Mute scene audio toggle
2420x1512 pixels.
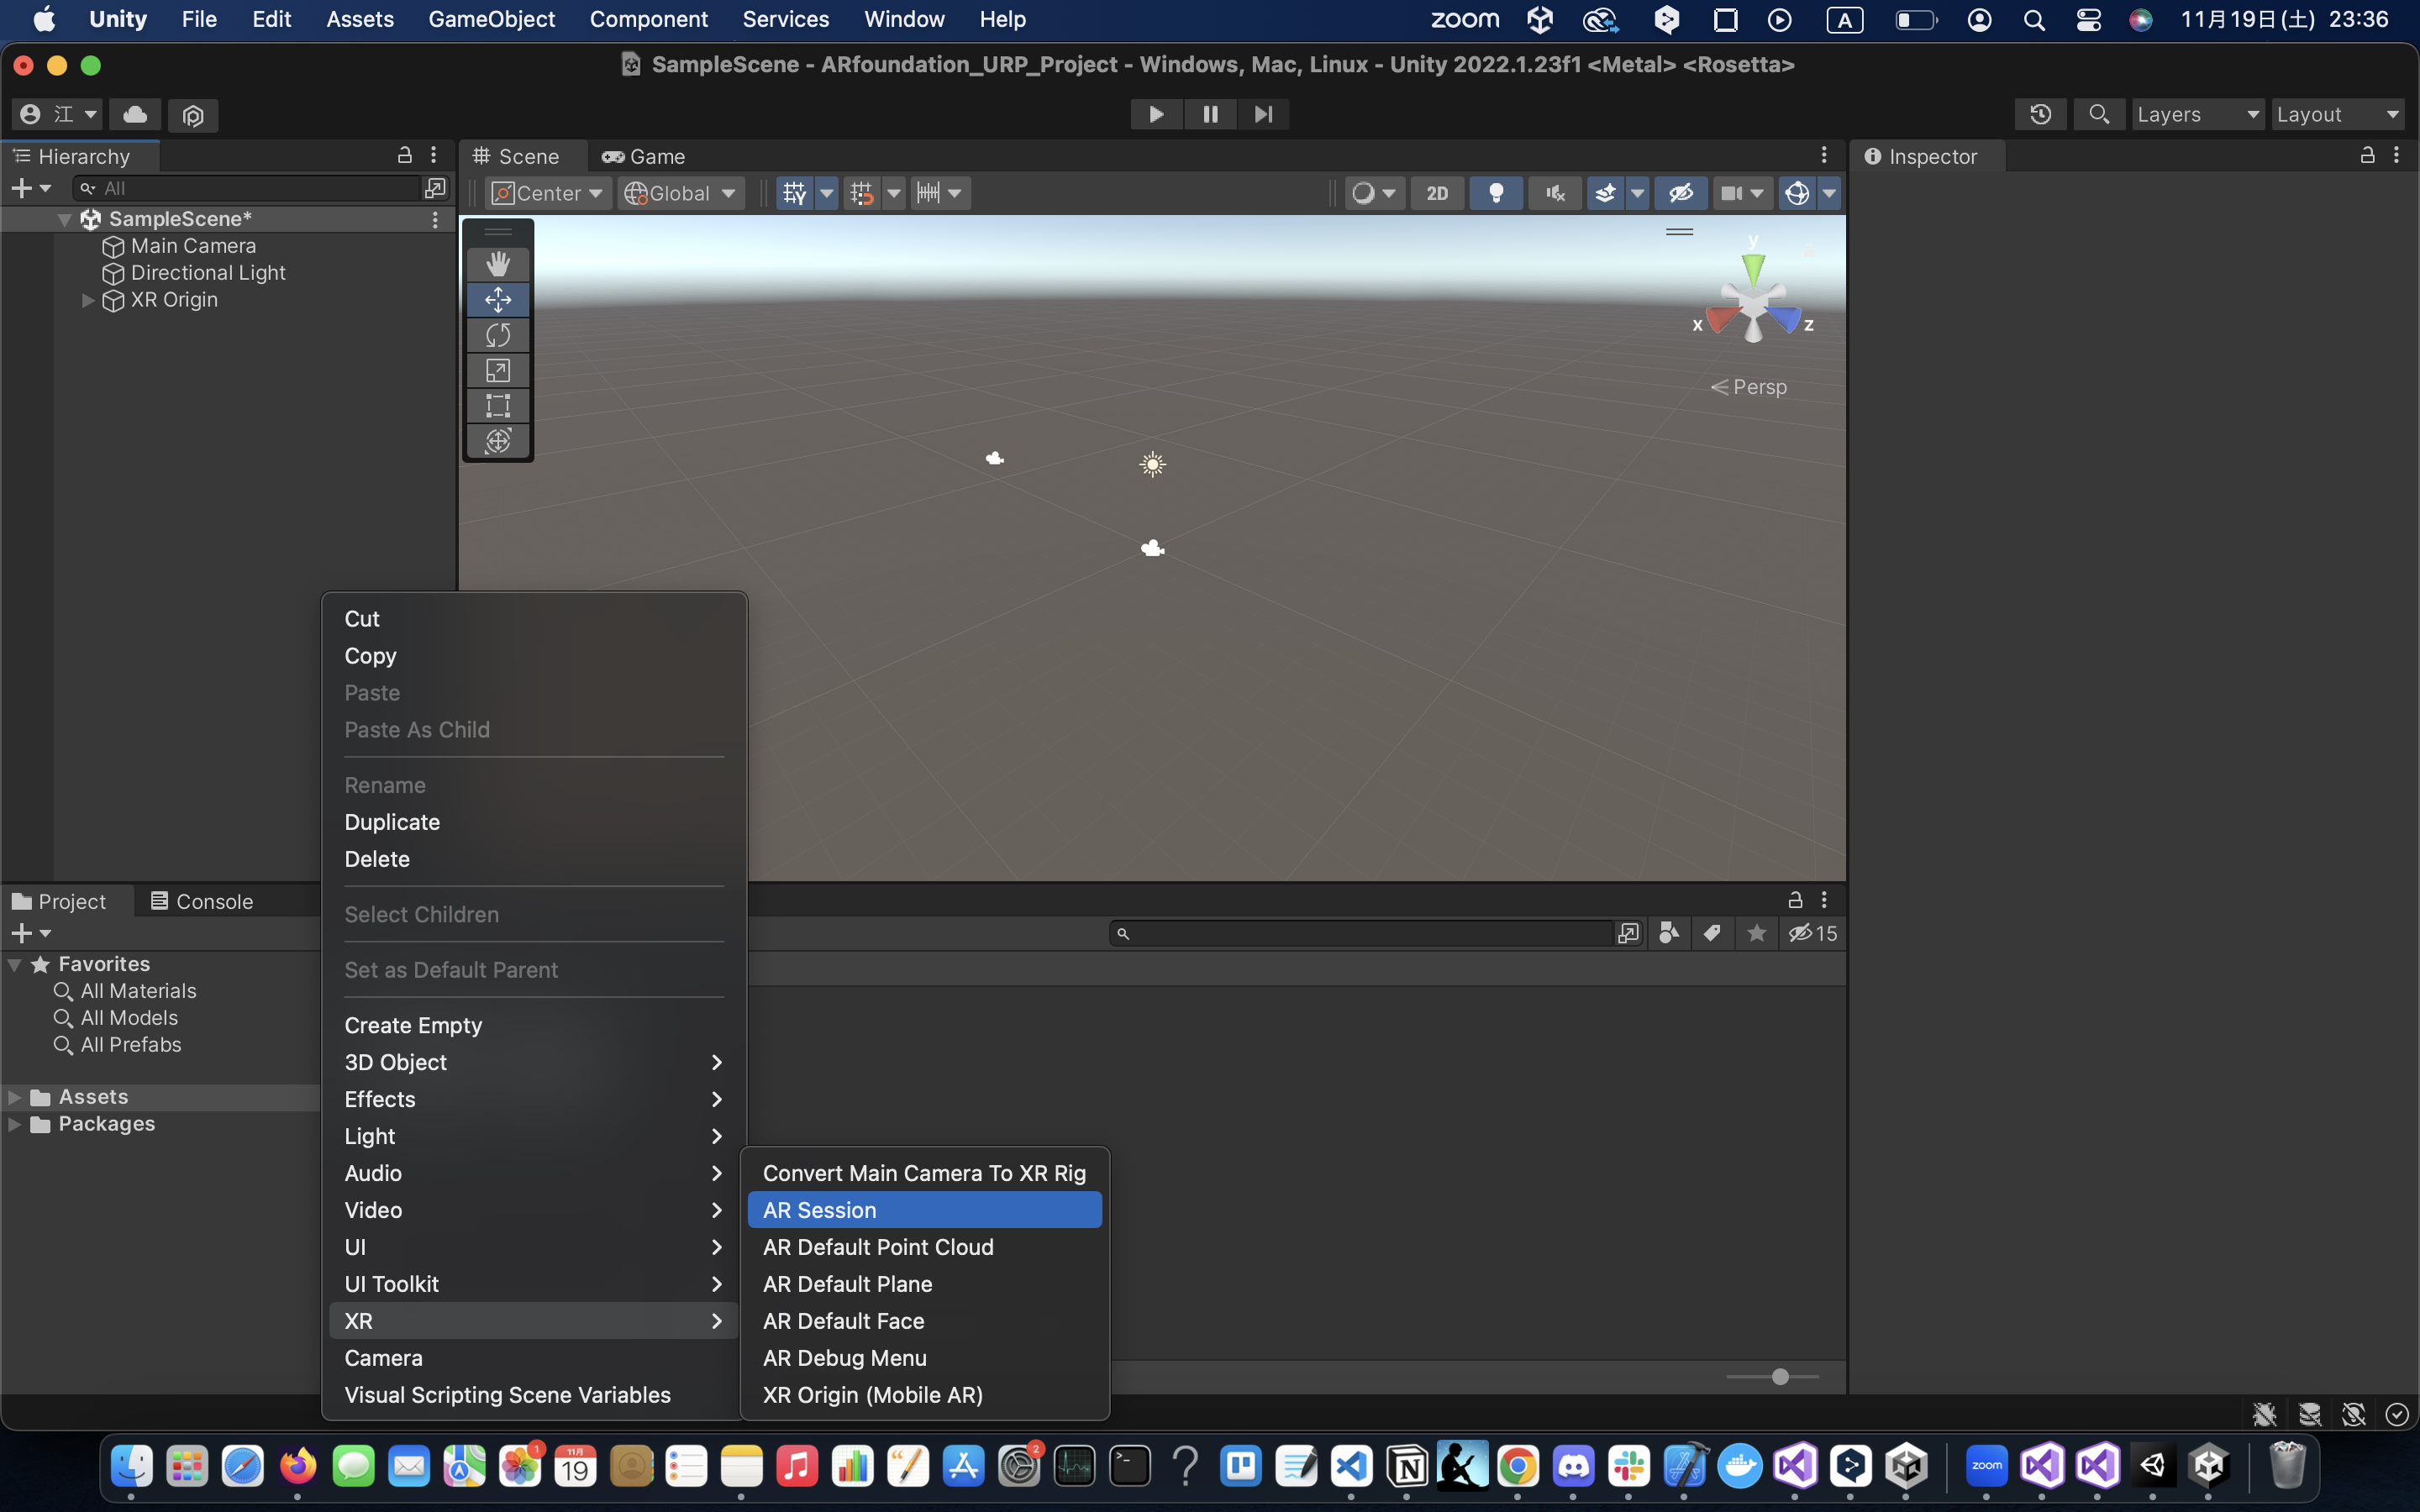click(x=1555, y=193)
